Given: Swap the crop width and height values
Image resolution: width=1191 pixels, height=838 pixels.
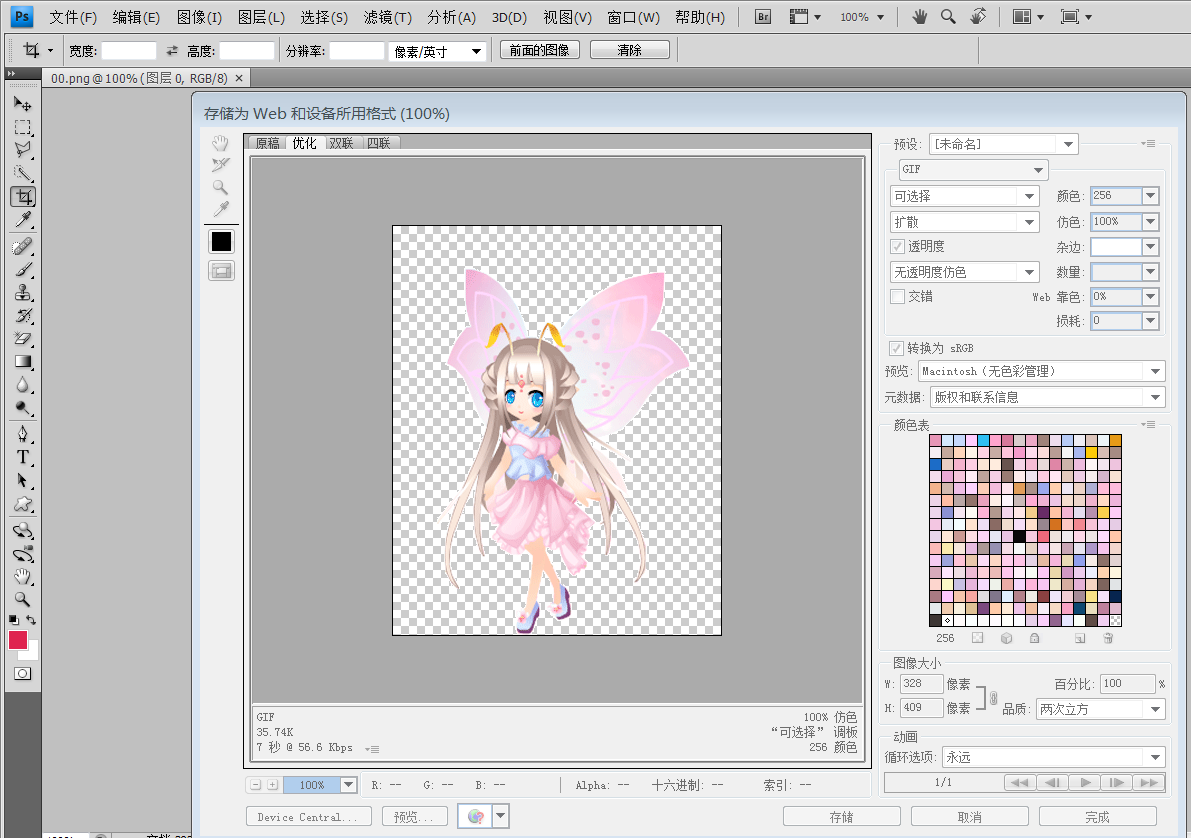Looking at the screenshot, I should pos(172,51).
